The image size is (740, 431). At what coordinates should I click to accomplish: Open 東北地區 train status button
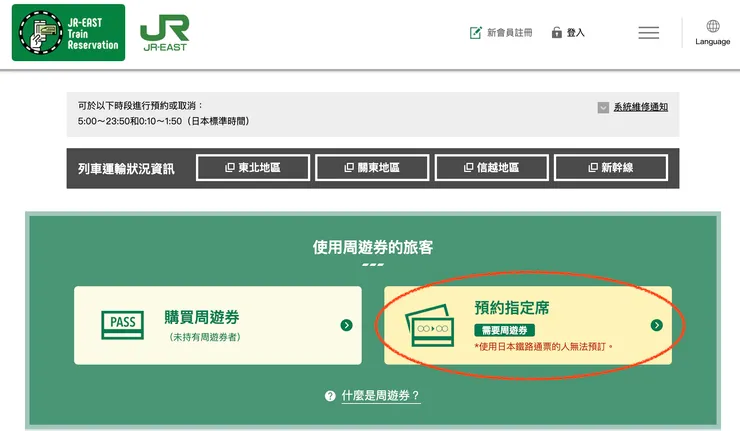point(253,168)
